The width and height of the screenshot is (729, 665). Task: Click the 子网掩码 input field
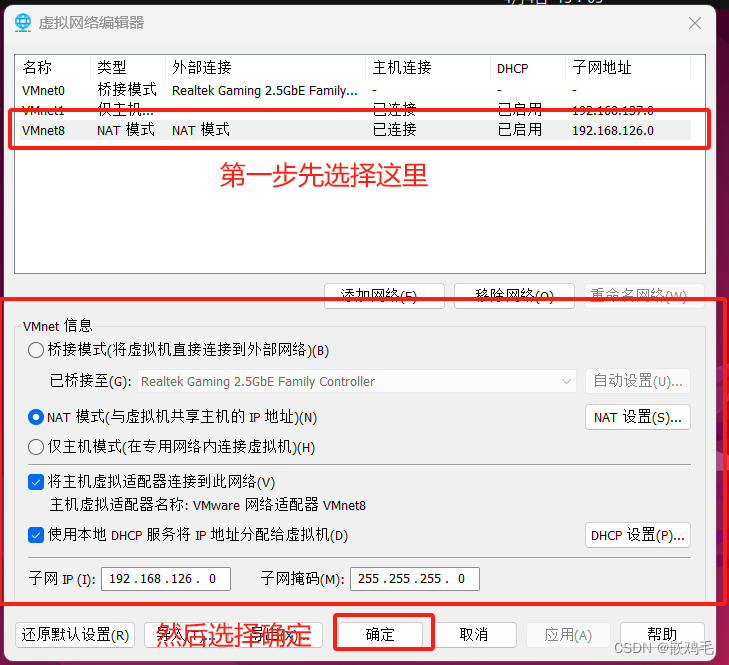click(x=415, y=579)
